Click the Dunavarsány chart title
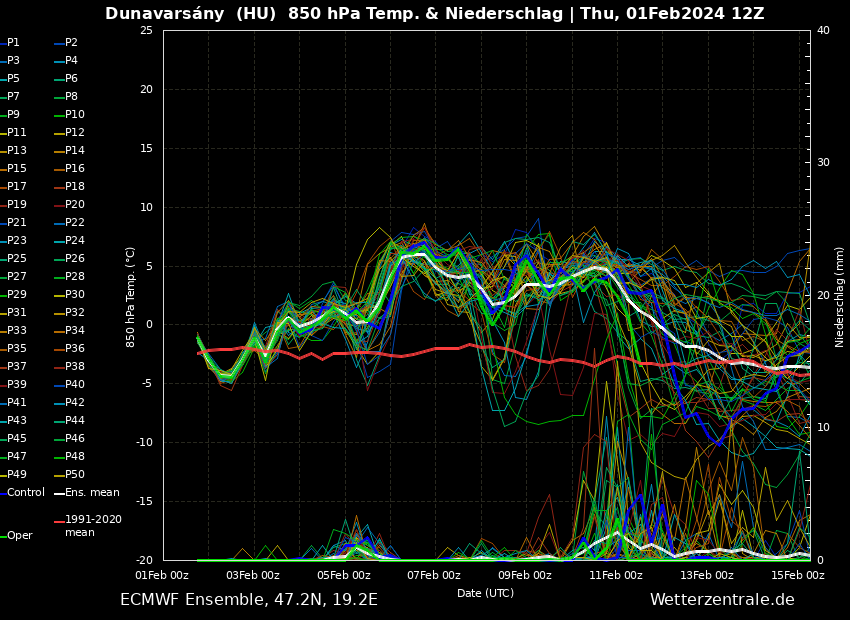The width and height of the screenshot is (850, 620). coord(434,14)
